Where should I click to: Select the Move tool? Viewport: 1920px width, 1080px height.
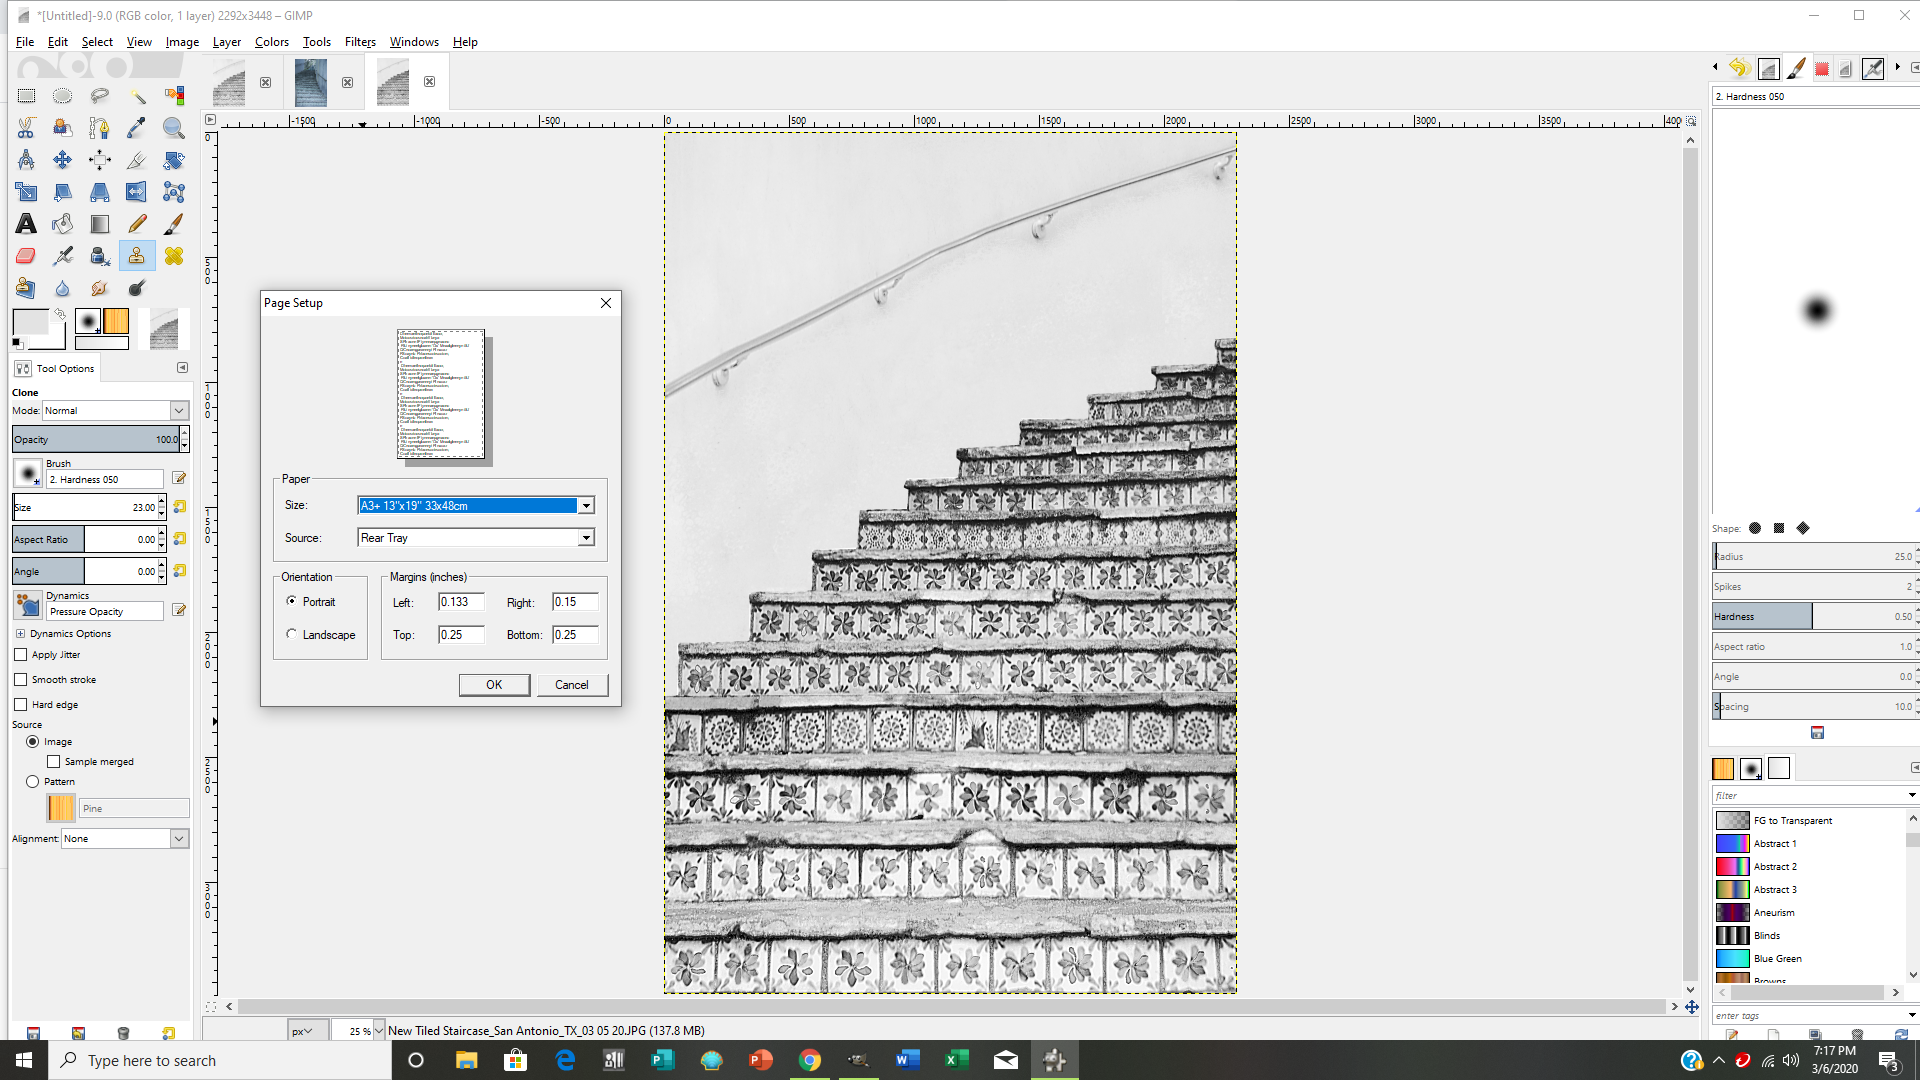pos(62,160)
